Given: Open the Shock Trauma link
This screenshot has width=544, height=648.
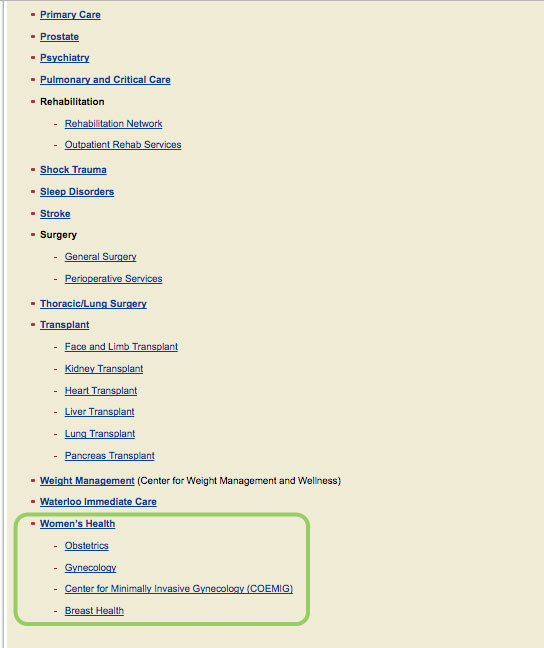Looking at the screenshot, I should pyautogui.click(x=73, y=170).
